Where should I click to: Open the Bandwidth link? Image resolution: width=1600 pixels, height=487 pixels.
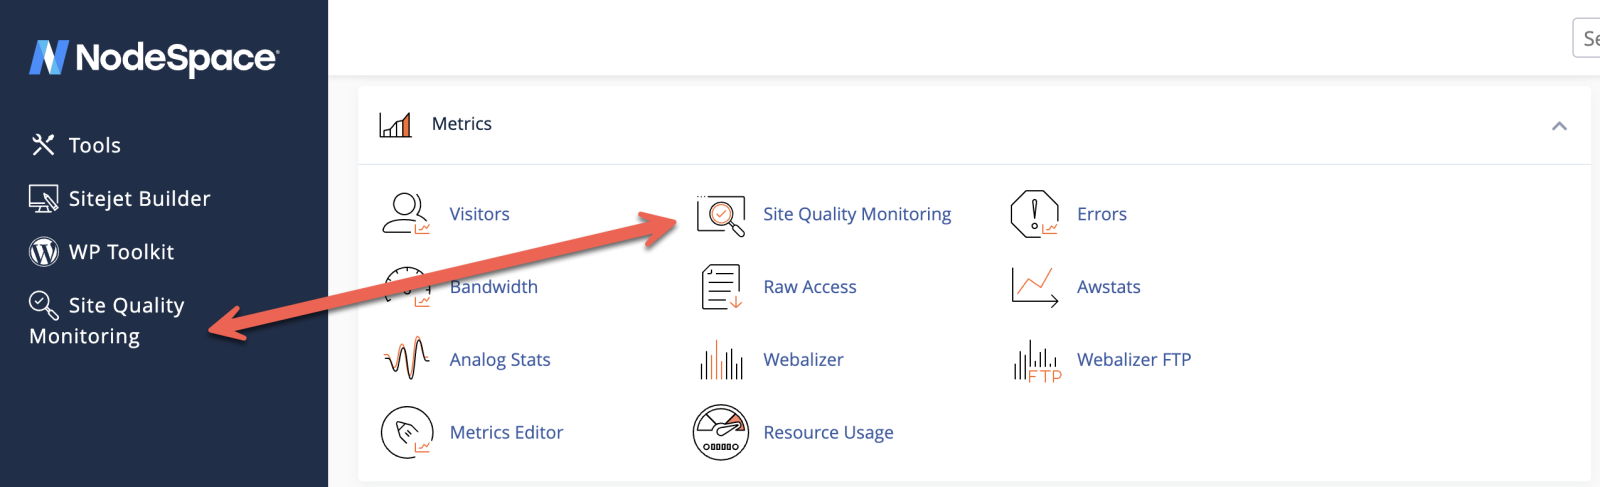494,287
